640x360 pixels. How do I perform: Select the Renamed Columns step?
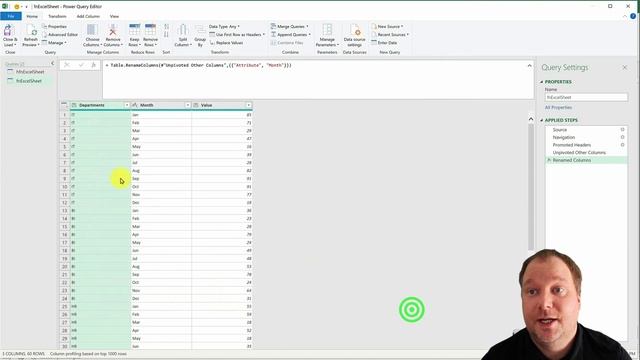click(586, 160)
